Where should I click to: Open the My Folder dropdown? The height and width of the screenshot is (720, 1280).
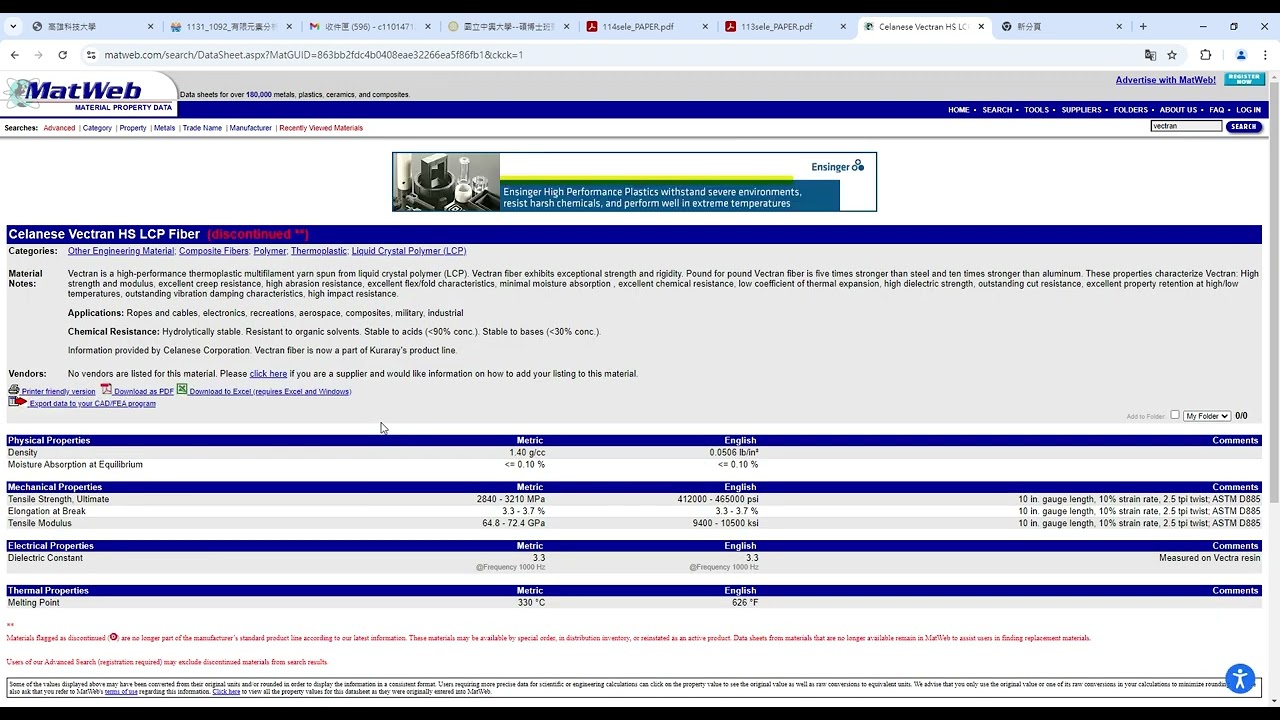point(1207,416)
